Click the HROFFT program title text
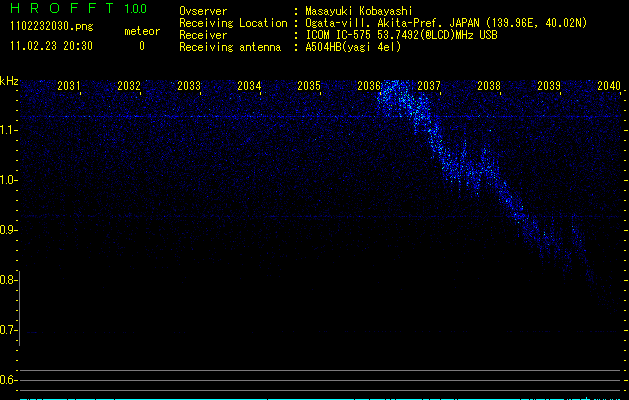The width and height of the screenshot is (629, 400). point(62,8)
